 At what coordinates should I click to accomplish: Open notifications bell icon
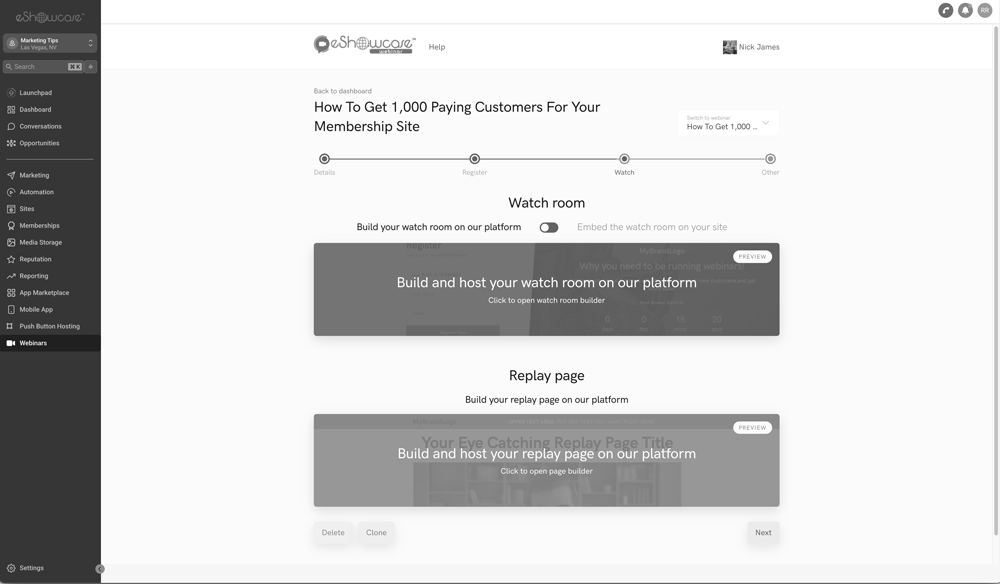pos(965,10)
